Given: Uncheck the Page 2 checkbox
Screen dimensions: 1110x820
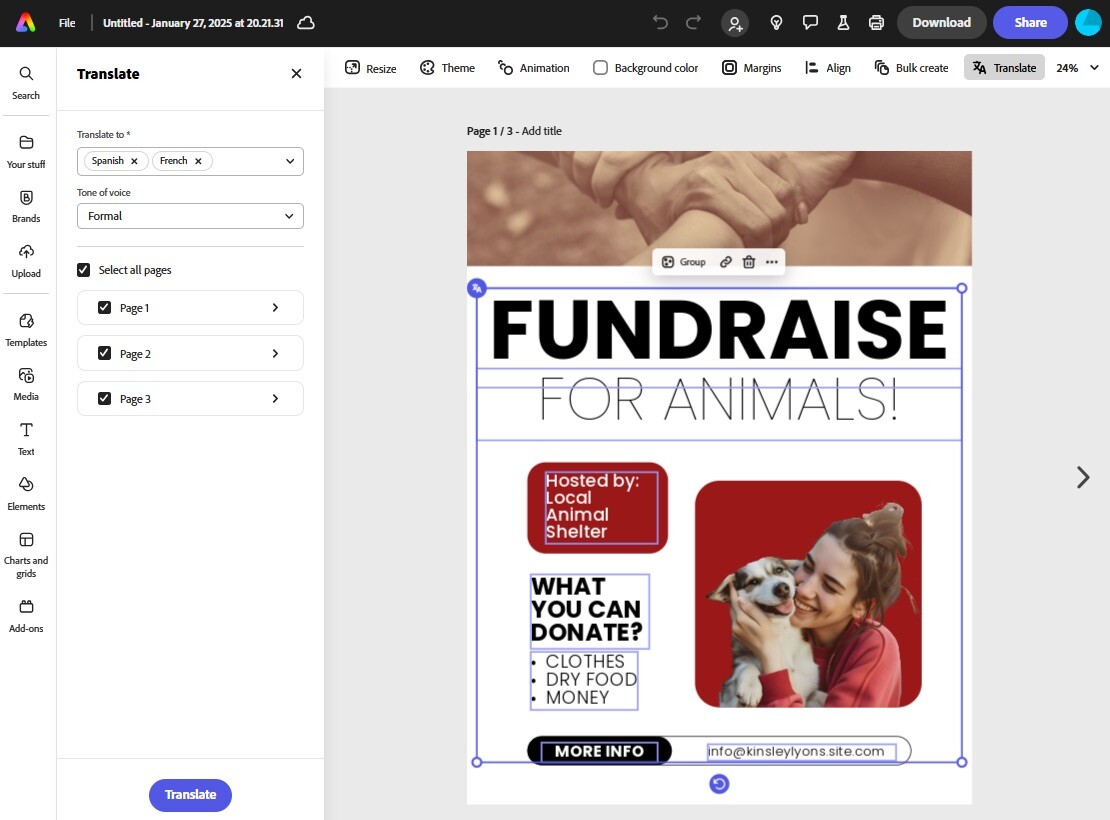Looking at the screenshot, I should [104, 352].
